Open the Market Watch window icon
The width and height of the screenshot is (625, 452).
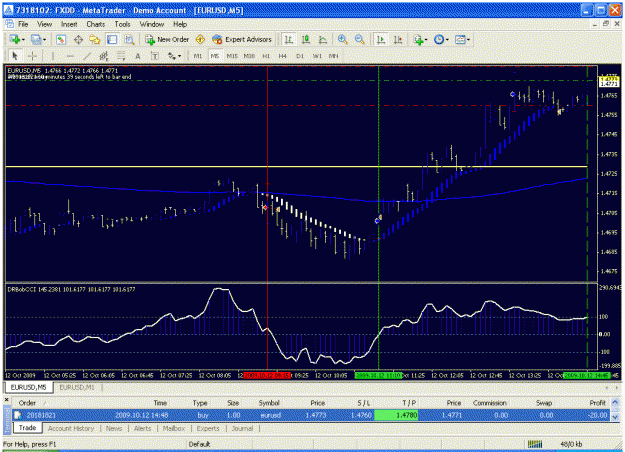61,39
